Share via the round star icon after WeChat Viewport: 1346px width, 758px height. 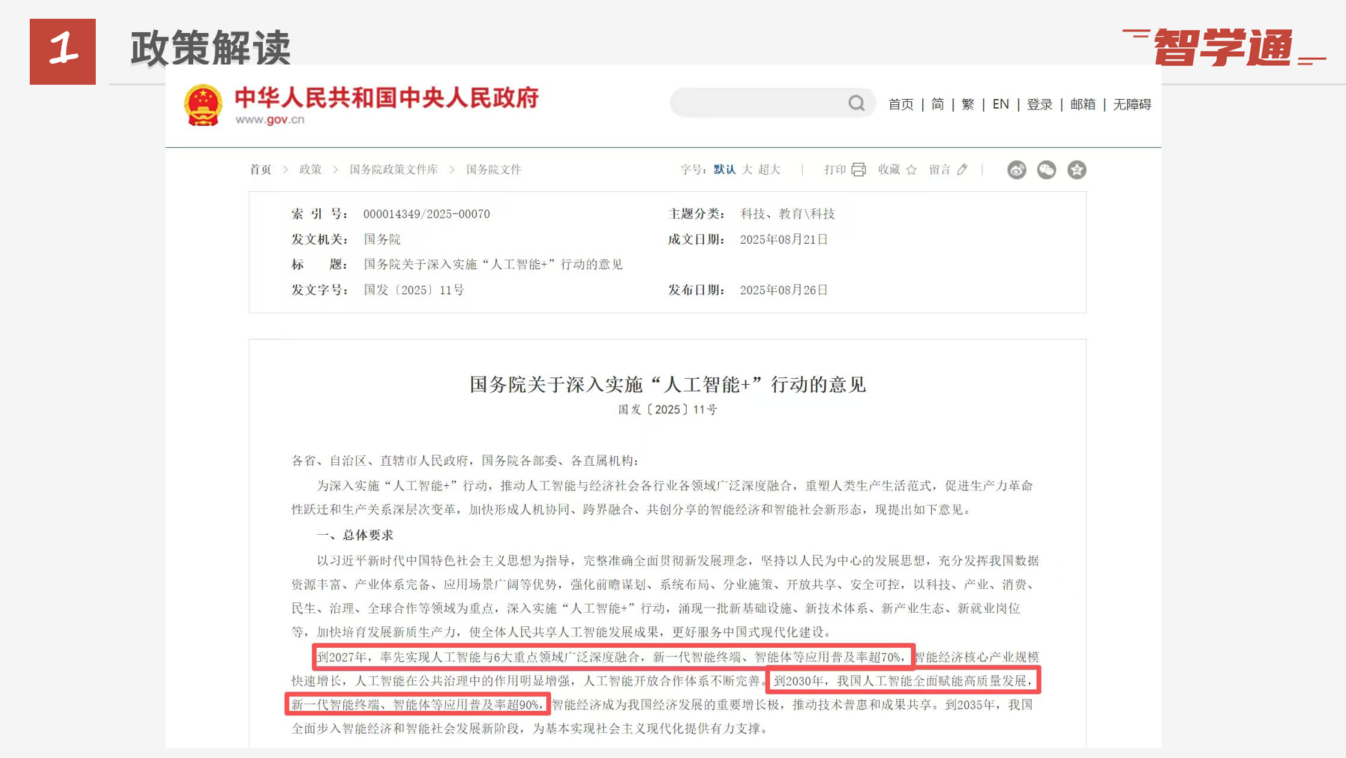point(1077,170)
